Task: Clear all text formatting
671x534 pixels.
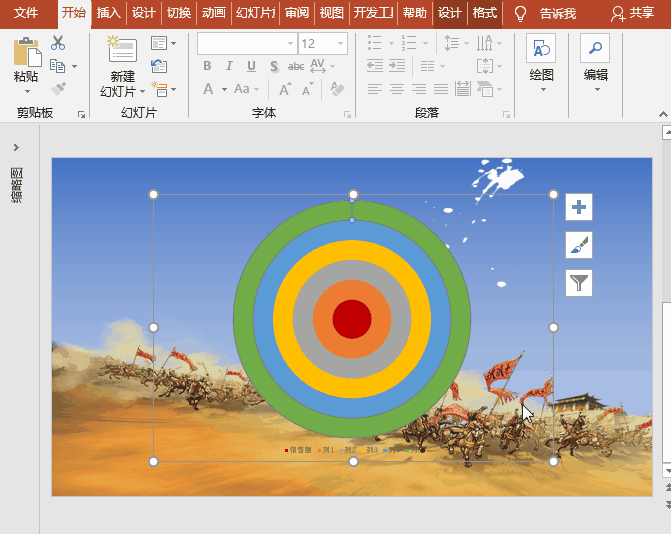Action: click(337, 89)
